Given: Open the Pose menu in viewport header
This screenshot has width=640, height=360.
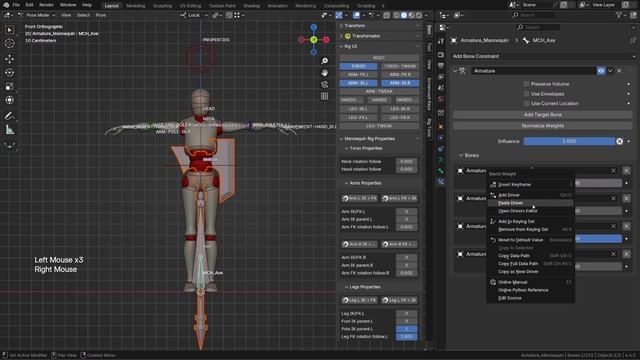Looking at the screenshot, I should 101,15.
